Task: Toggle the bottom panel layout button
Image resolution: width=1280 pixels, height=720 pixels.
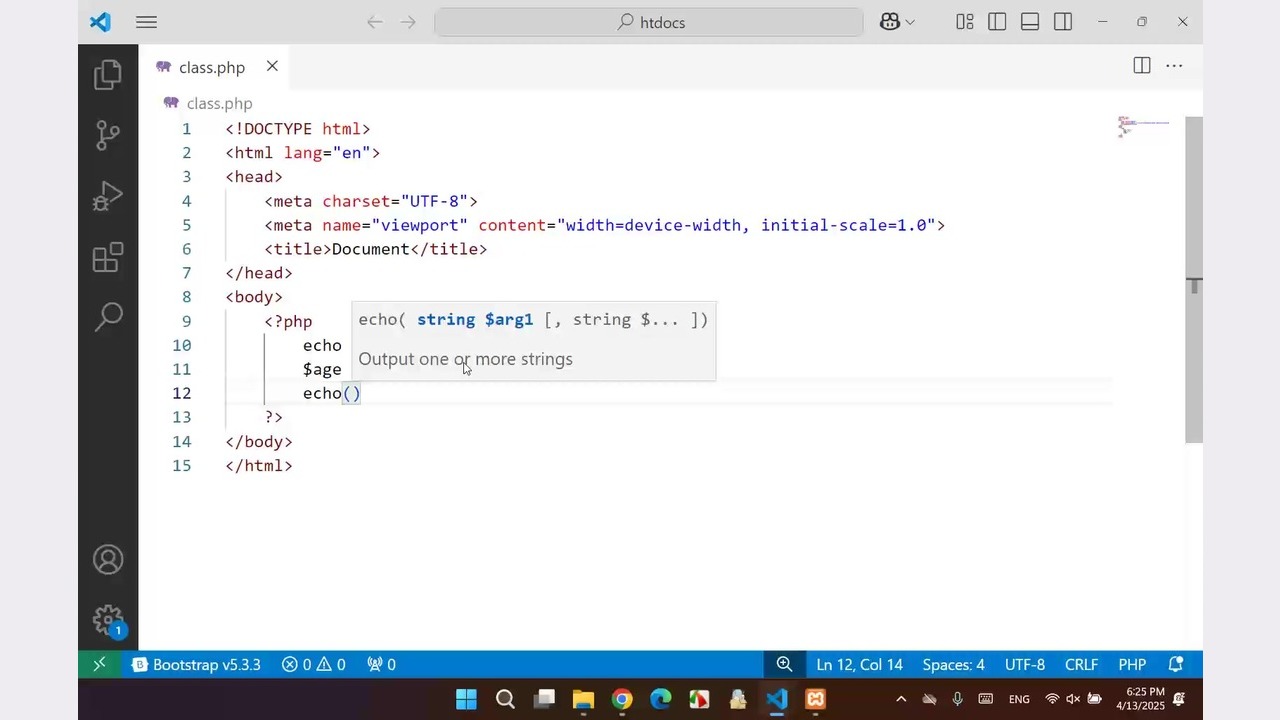Action: [1030, 22]
